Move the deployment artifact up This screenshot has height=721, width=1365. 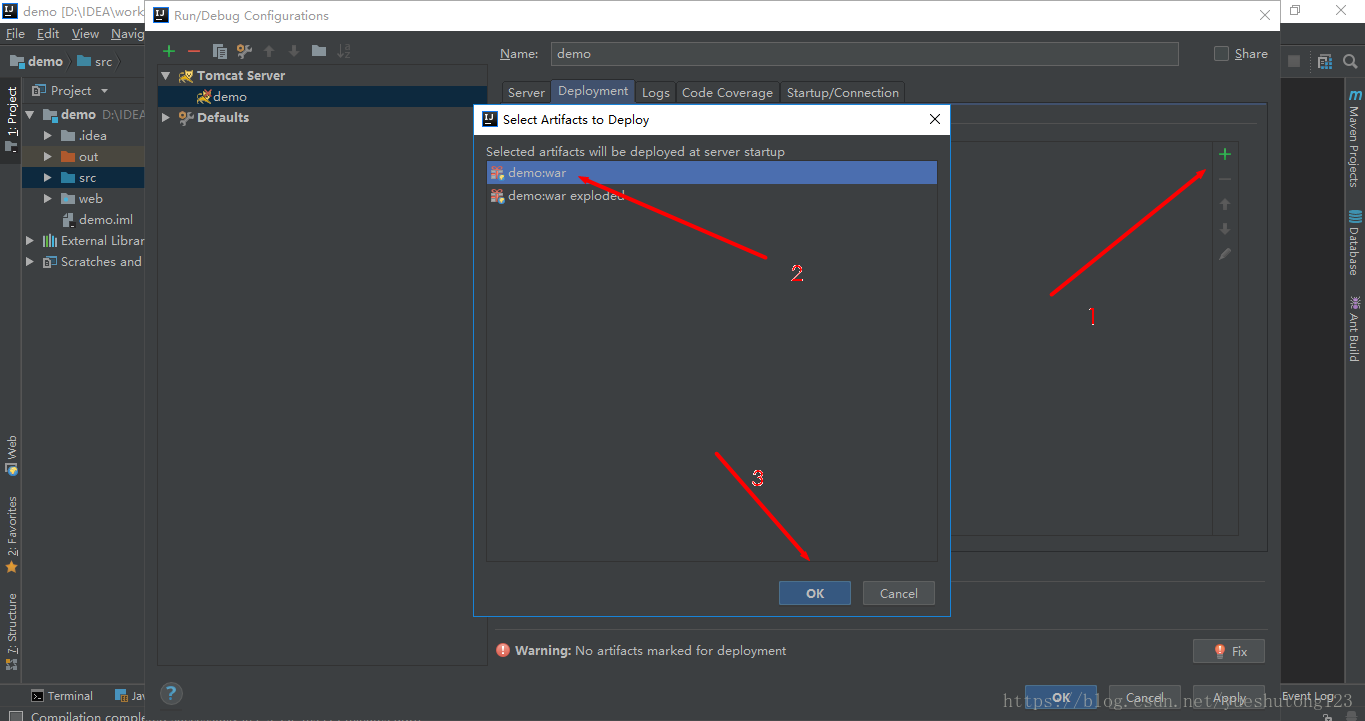click(x=1225, y=204)
